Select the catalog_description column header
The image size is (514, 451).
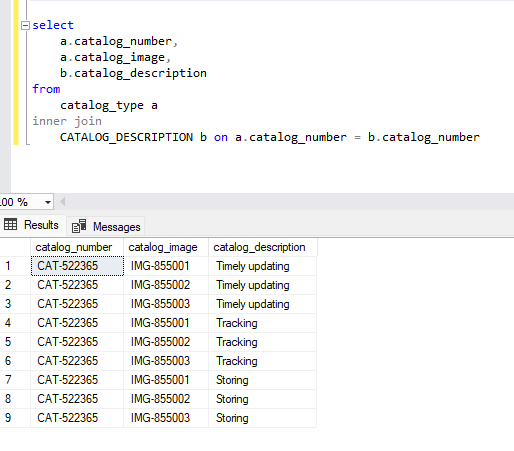pos(263,247)
